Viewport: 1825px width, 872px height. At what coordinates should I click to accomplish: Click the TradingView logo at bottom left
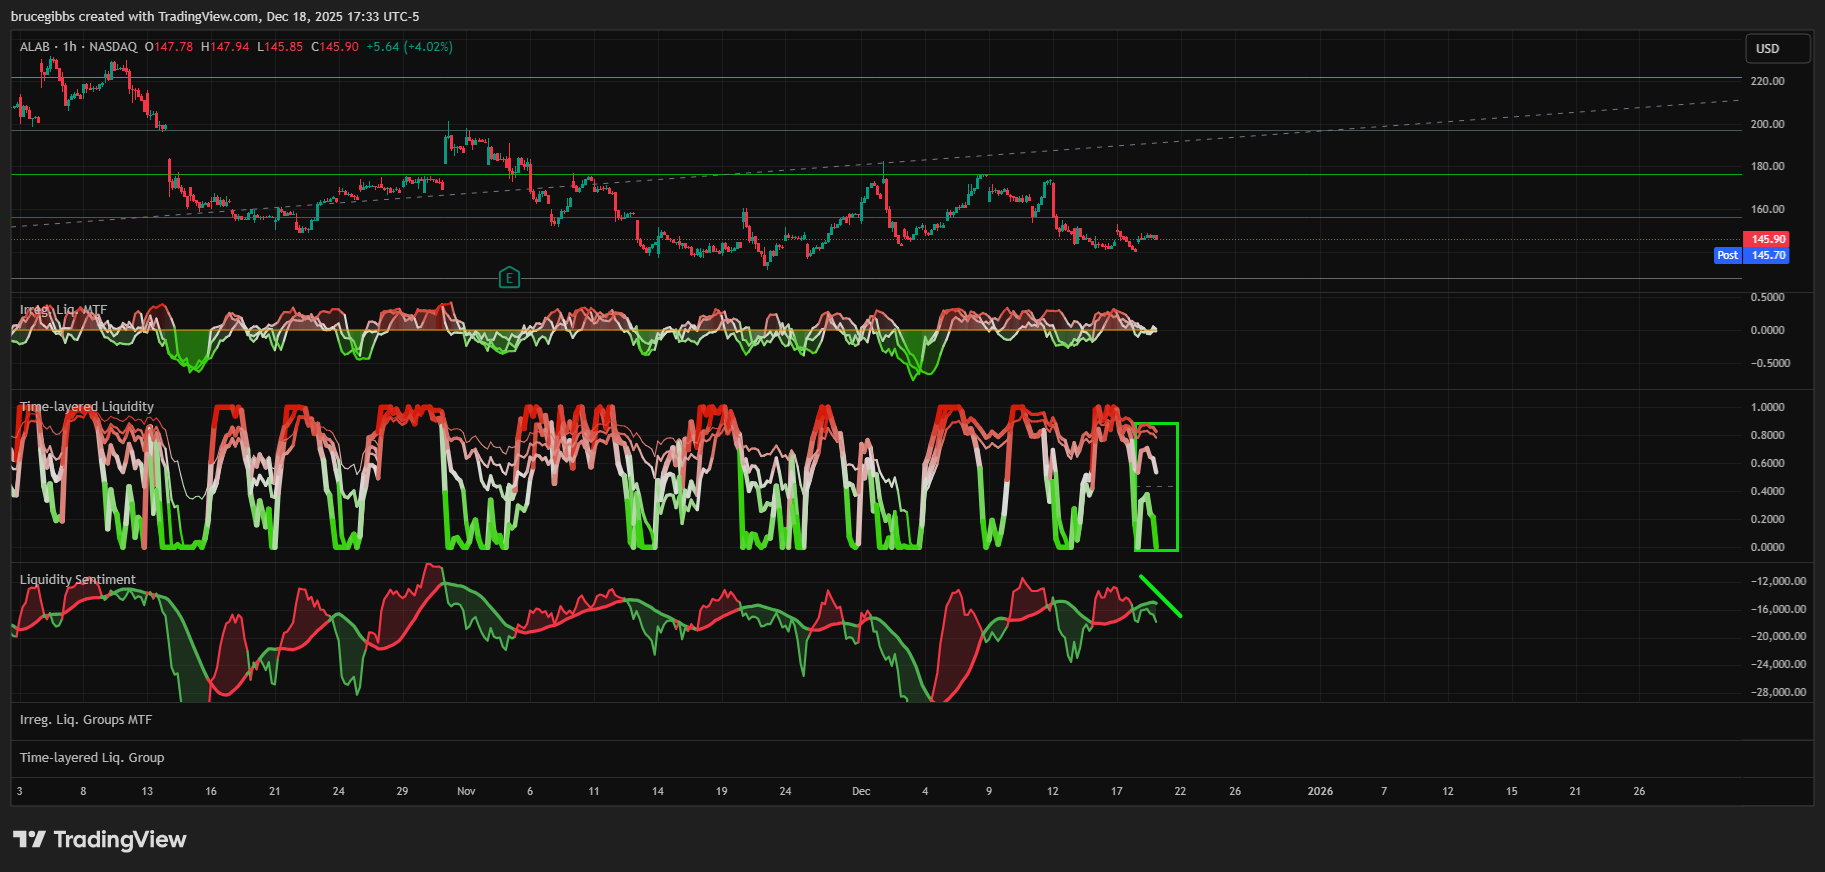[99, 839]
